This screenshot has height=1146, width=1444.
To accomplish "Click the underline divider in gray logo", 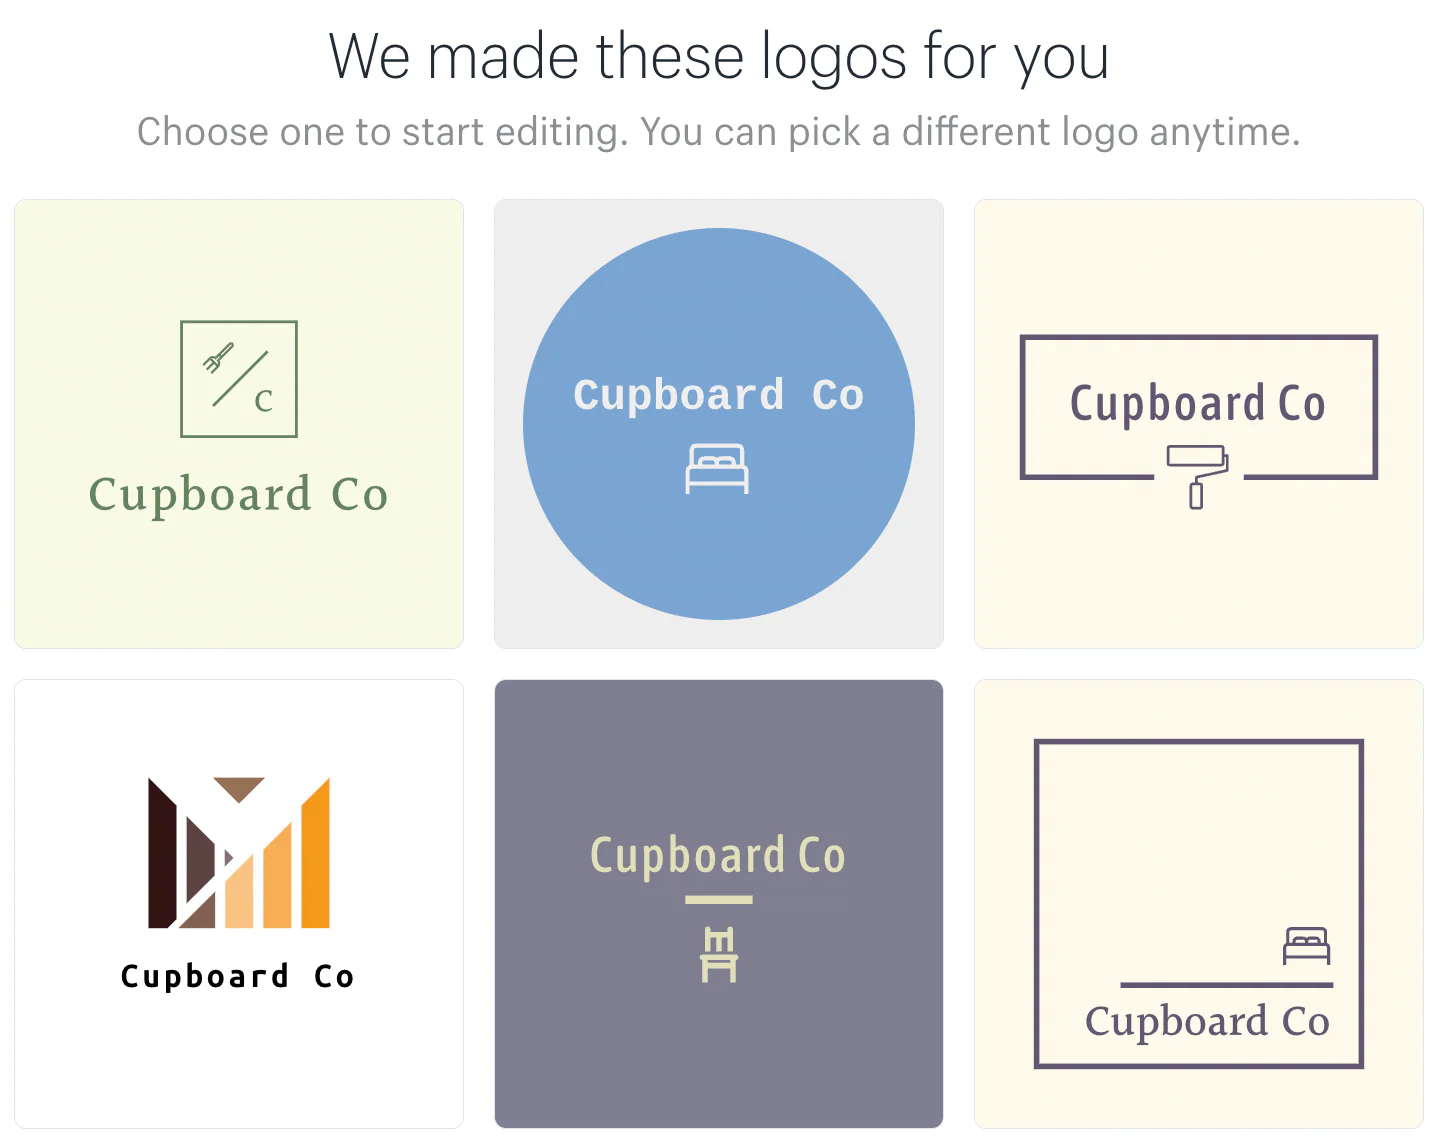I will point(718,900).
